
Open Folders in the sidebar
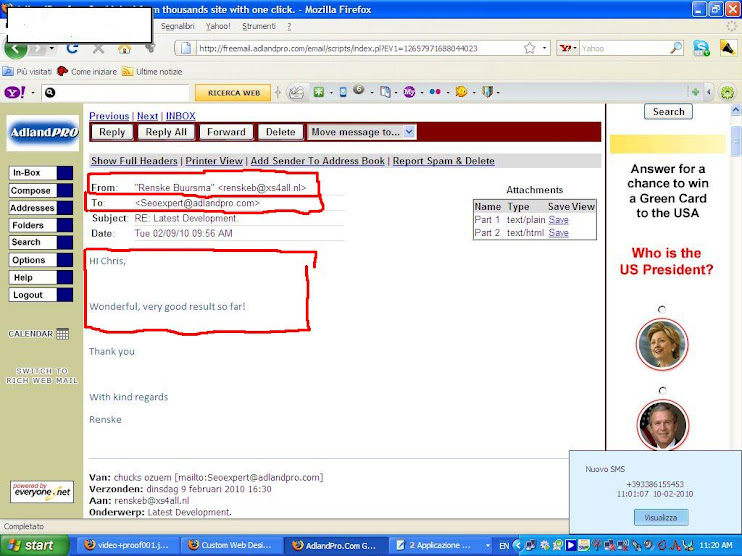coord(41,225)
